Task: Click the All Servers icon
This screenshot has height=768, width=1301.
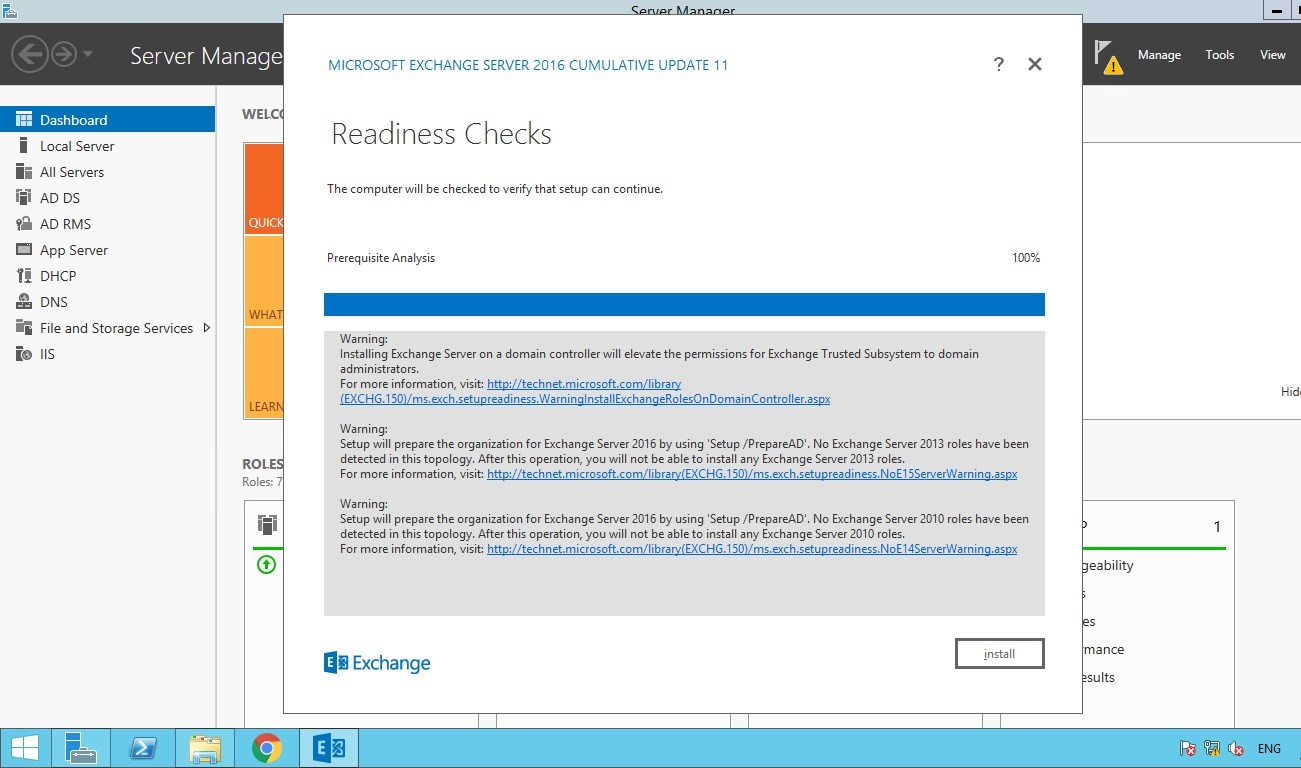Action: pyautogui.click(x=23, y=172)
